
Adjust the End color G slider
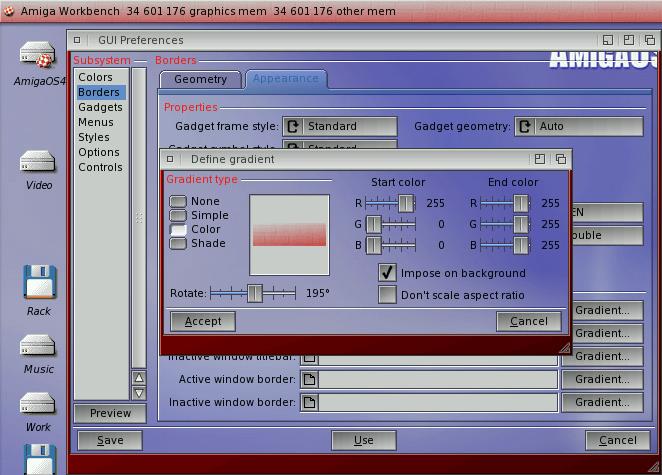505,224
